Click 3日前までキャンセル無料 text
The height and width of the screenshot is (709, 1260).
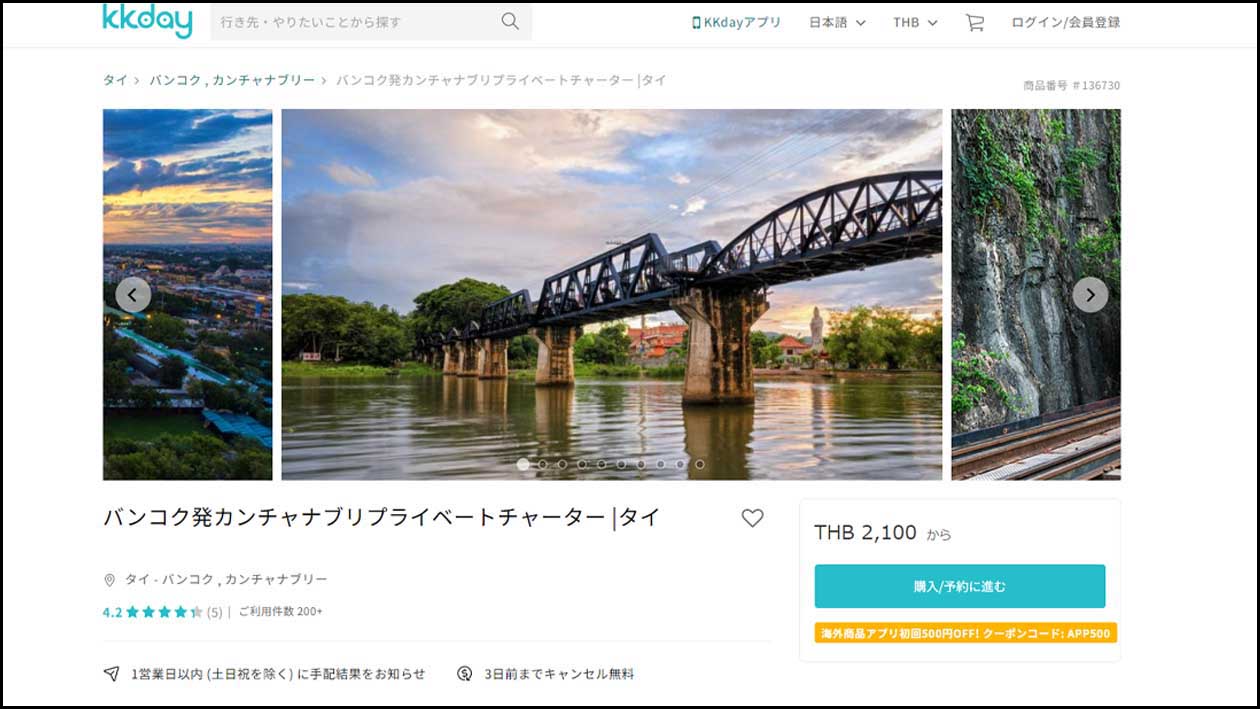click(559, 674)
